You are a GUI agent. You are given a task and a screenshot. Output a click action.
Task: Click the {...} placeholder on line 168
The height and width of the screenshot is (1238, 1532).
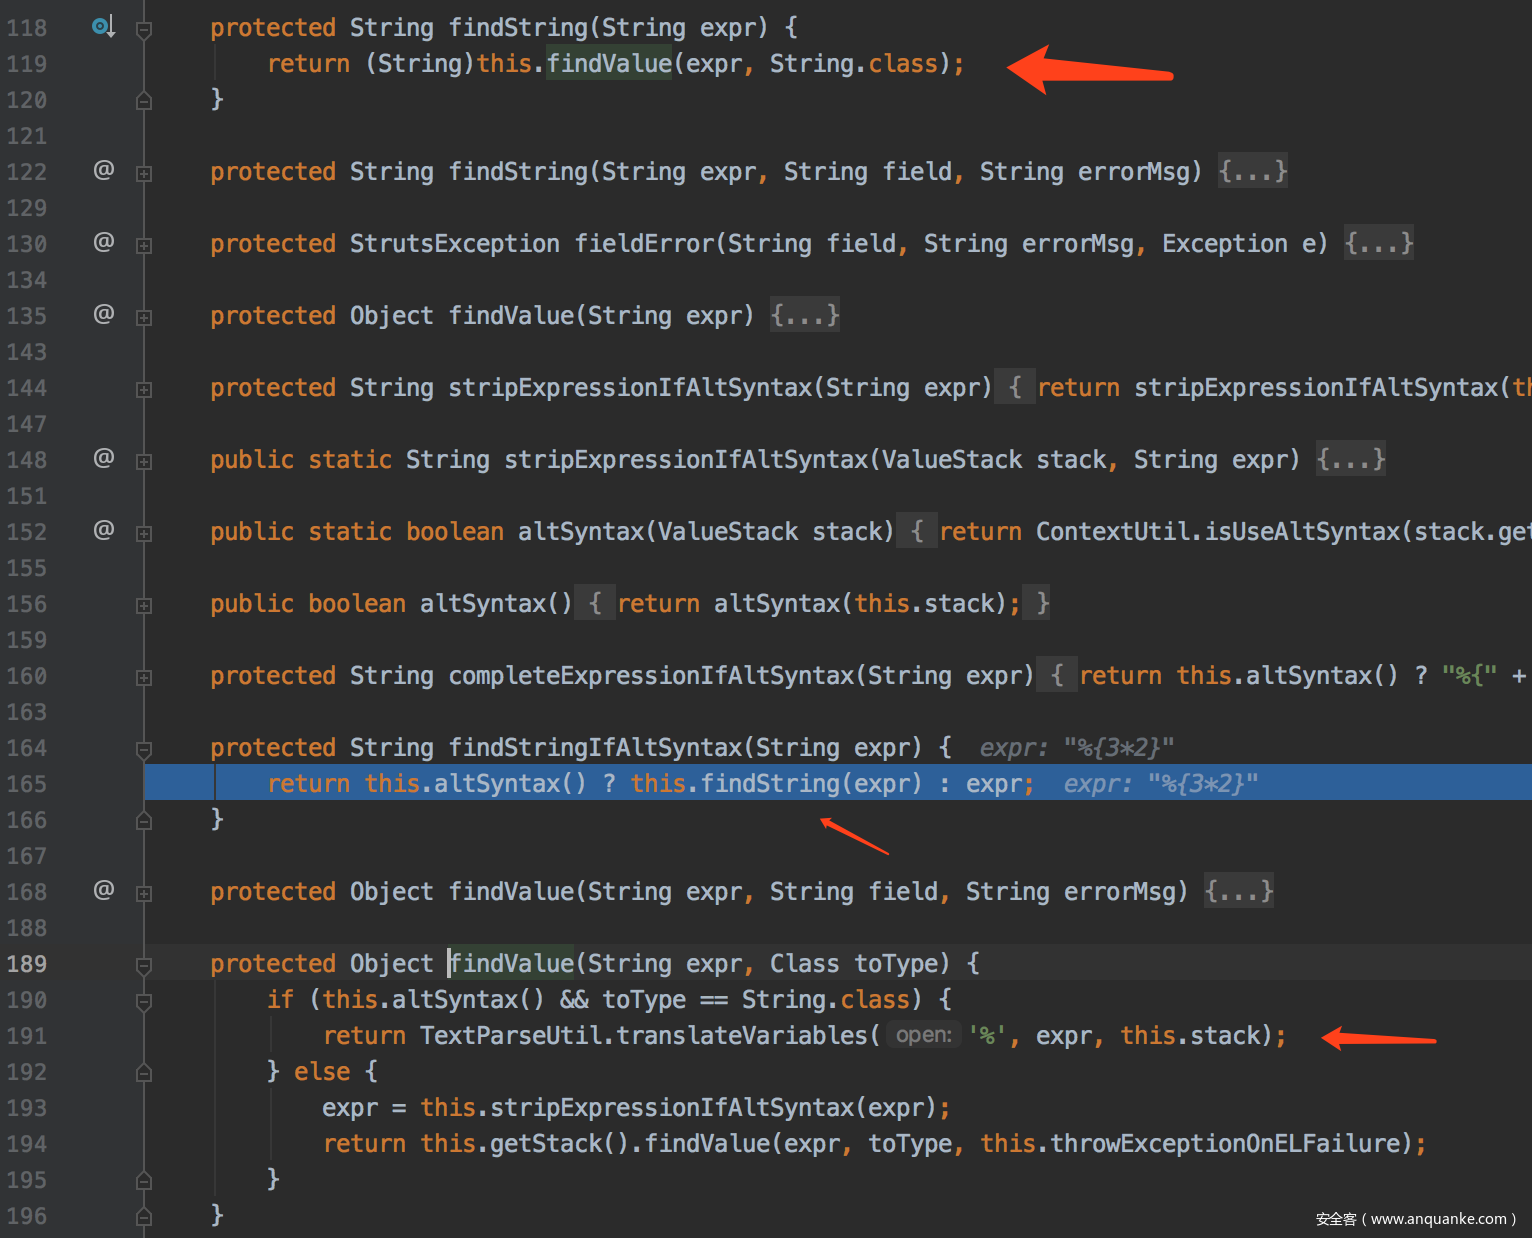(1238, 891)
